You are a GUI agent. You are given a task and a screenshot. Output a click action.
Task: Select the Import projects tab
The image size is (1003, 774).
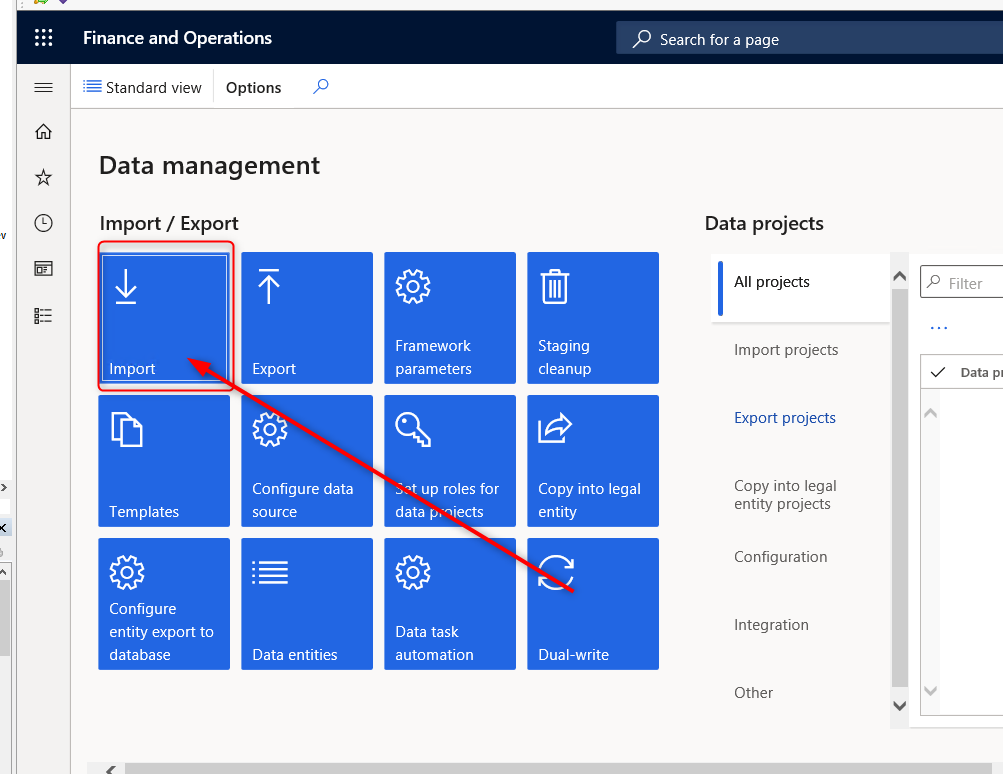pyautogui.click(x=786, y=350)
